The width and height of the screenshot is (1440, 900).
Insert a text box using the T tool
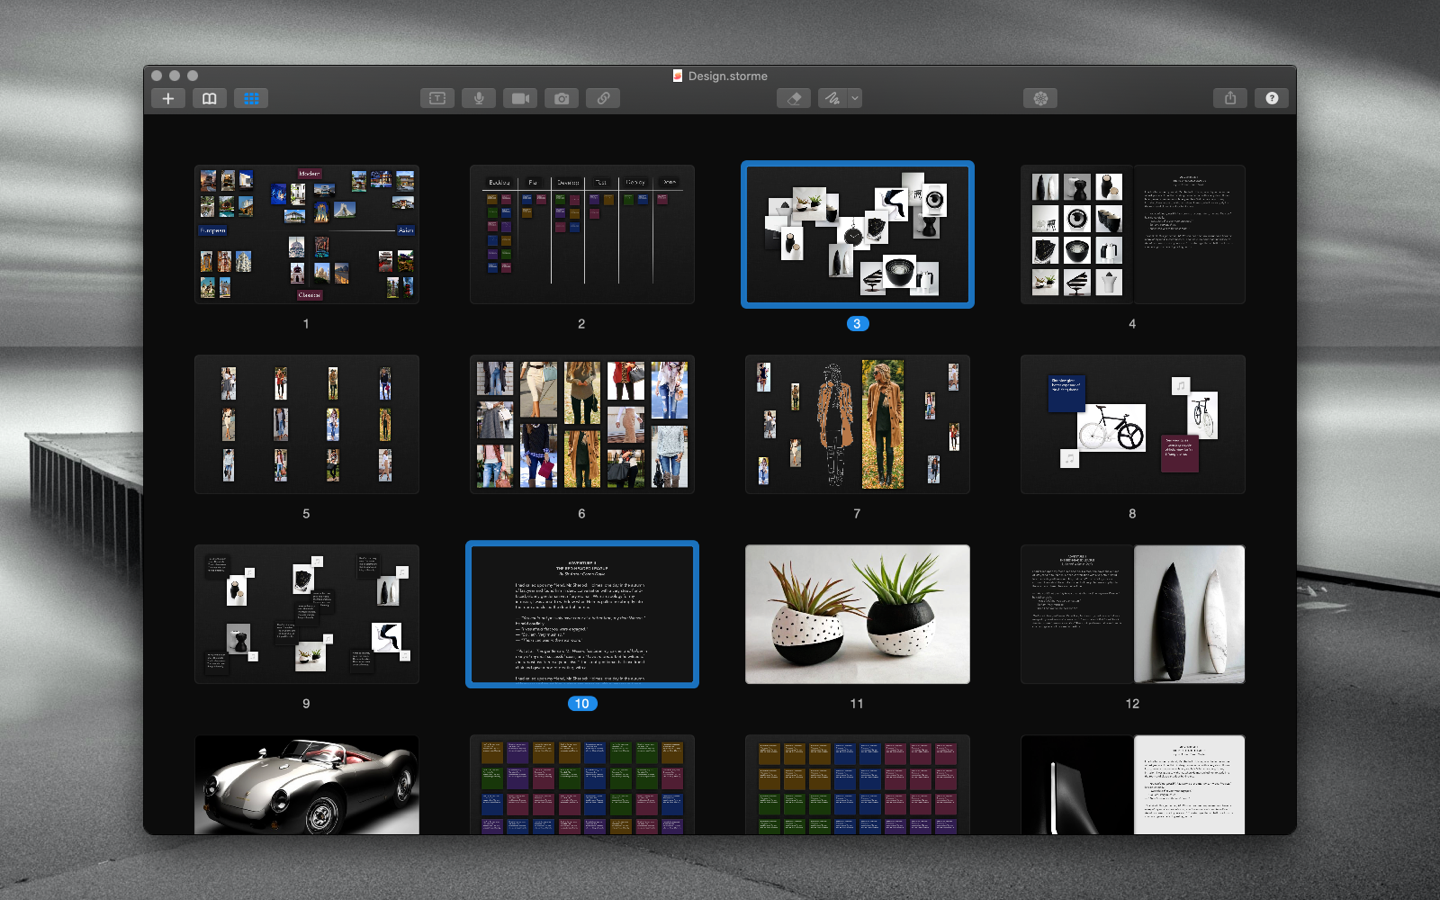point(437,98)
